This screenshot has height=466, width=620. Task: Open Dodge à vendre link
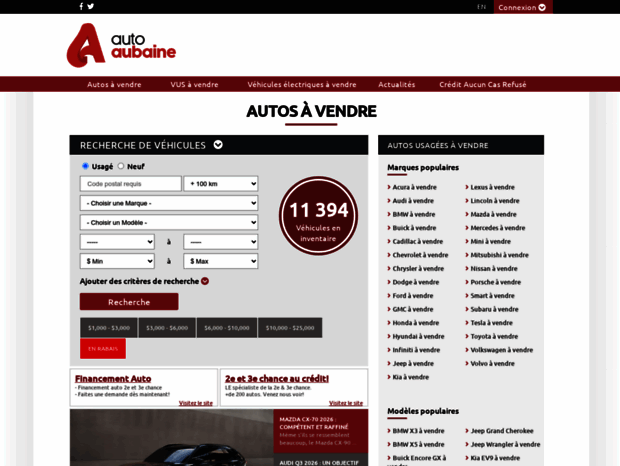coord(416,282)
